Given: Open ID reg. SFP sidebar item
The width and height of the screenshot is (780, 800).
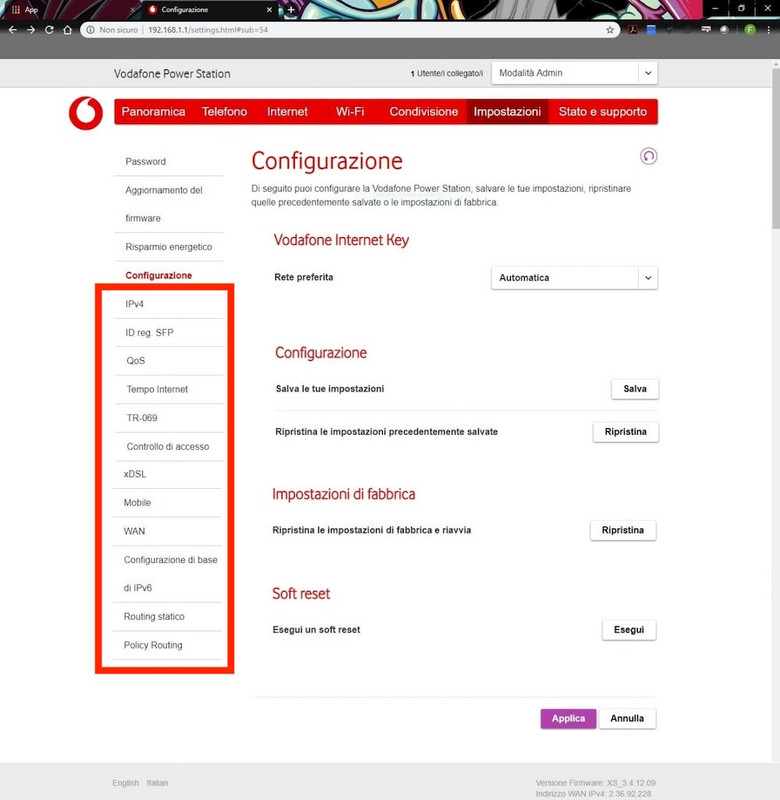Looking at the screenshot, I should point(149,333).
